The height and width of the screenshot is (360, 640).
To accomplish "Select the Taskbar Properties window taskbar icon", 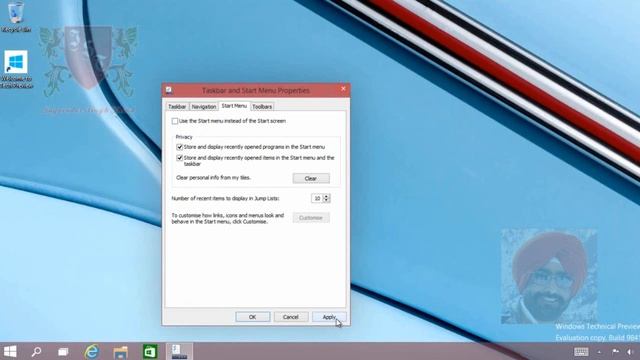I will [179, 351].
